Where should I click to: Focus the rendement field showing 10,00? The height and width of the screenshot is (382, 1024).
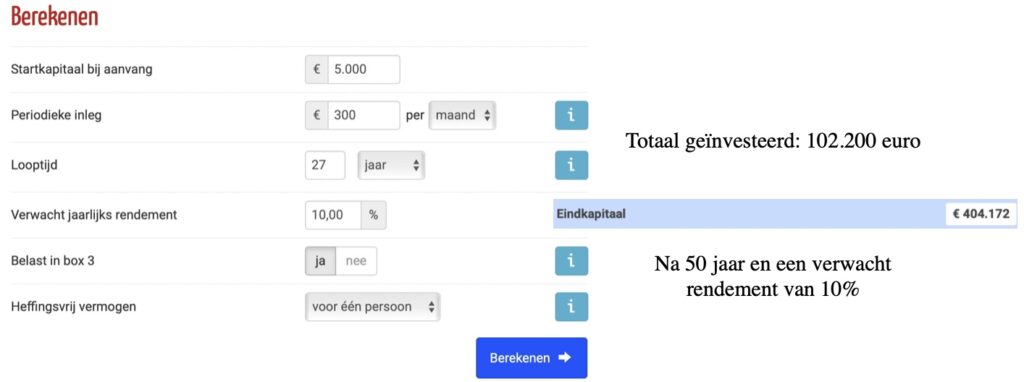click(x=333, y=214)
